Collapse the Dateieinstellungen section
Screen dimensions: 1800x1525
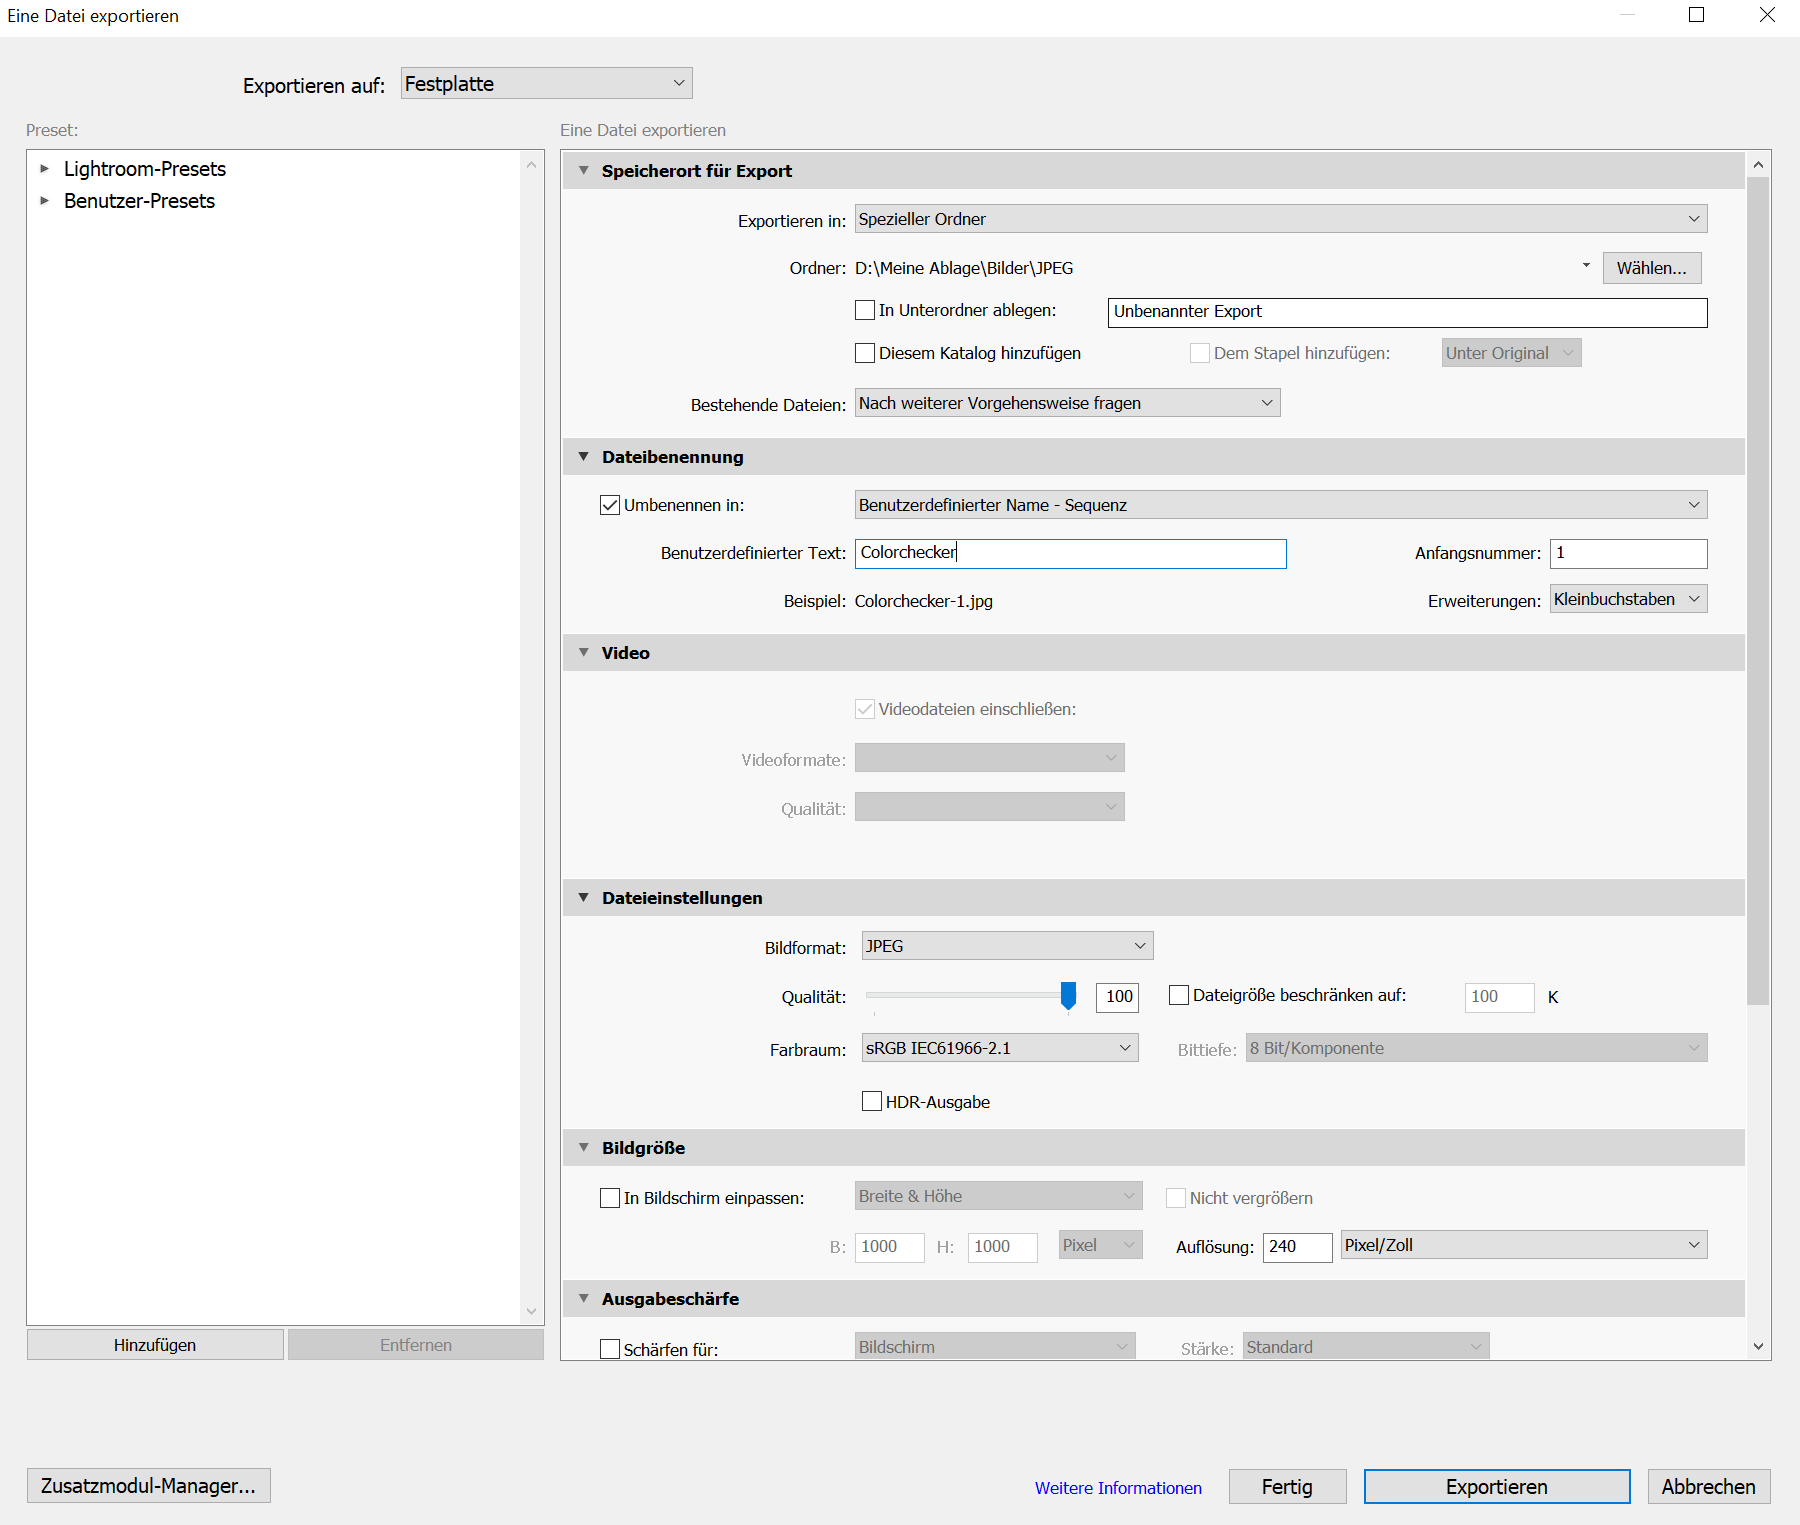click(584, 897)
